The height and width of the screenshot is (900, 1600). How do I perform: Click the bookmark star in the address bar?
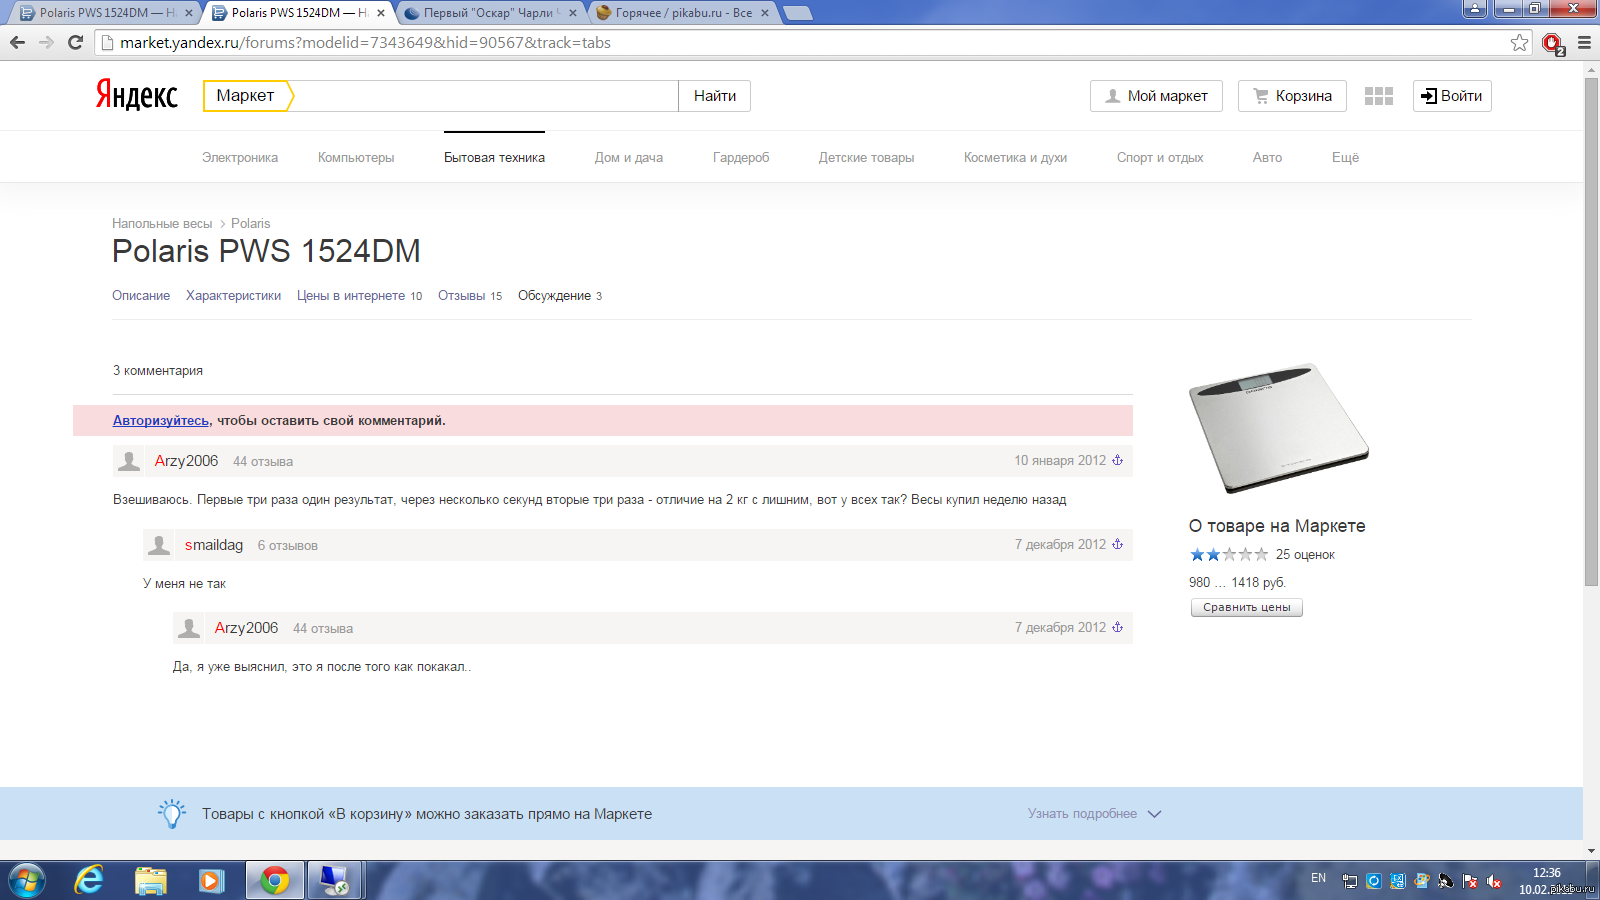click(x=1519, y=42)
